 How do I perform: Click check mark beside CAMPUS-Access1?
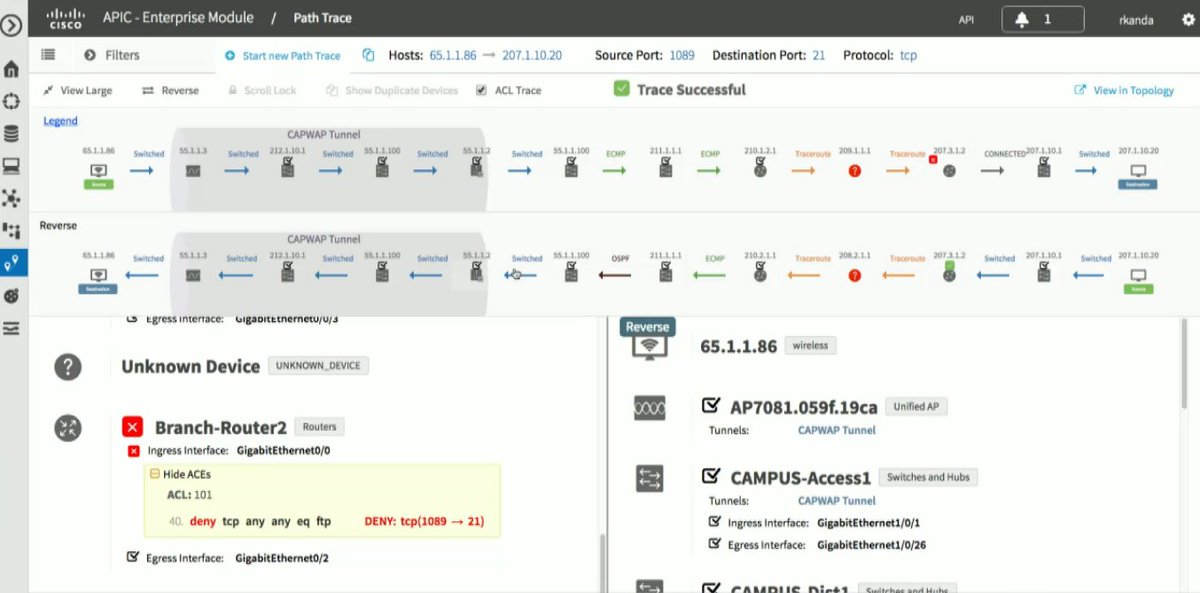712,476
